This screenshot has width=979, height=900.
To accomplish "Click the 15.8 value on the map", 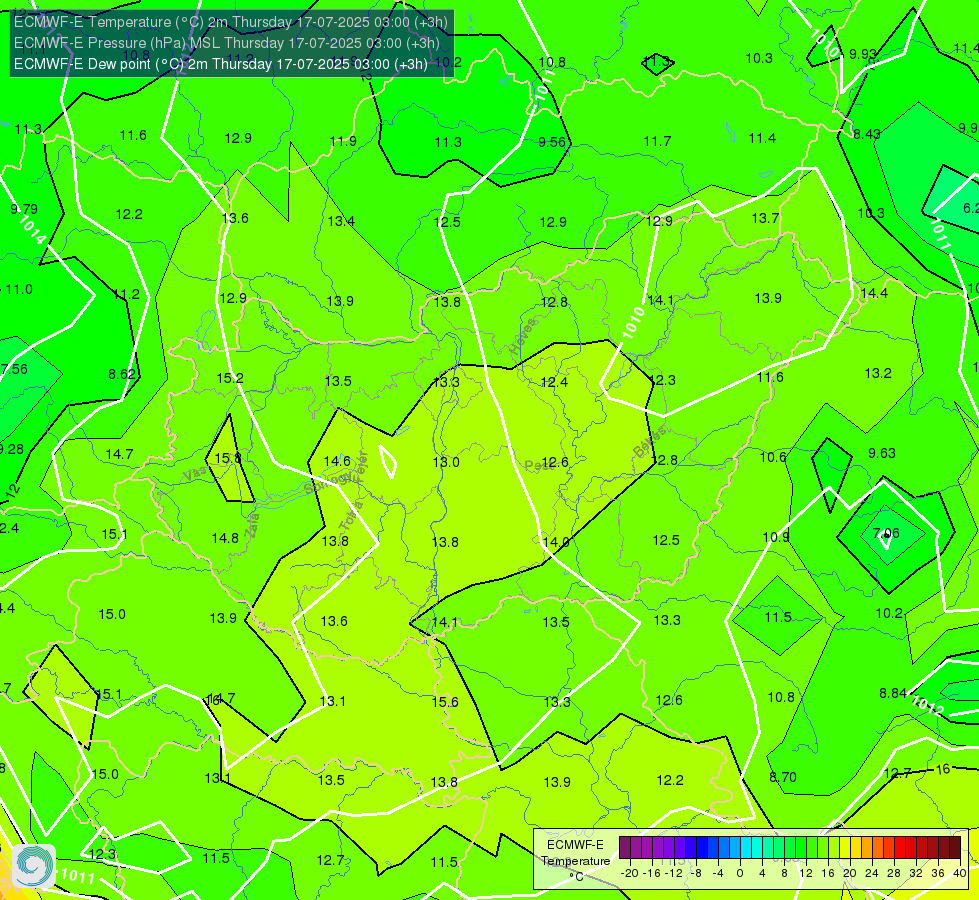I will [x=228, y=458].
